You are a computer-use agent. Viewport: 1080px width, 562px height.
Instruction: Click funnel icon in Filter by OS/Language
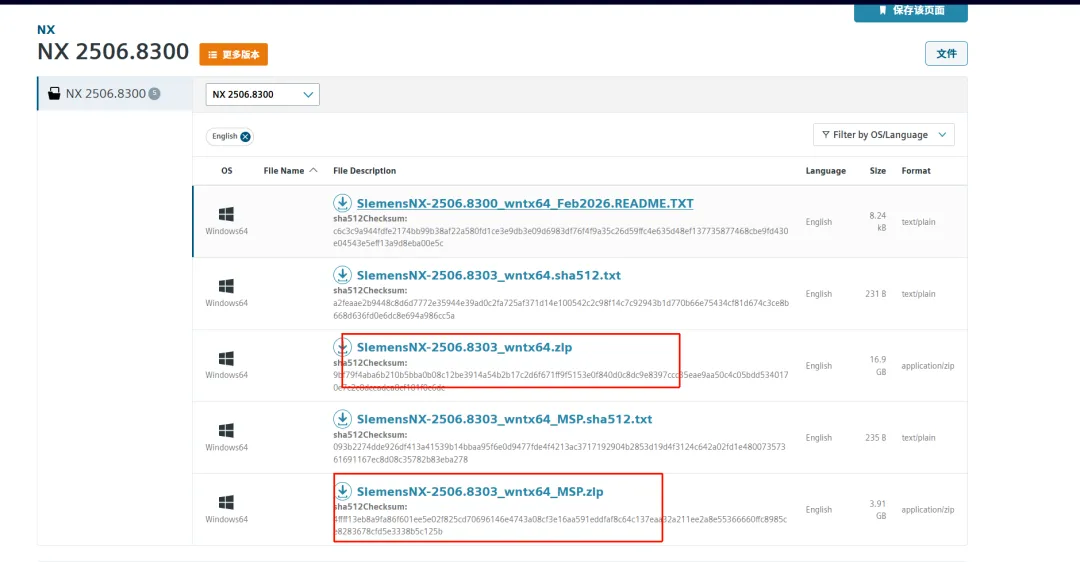pos(825,135)
